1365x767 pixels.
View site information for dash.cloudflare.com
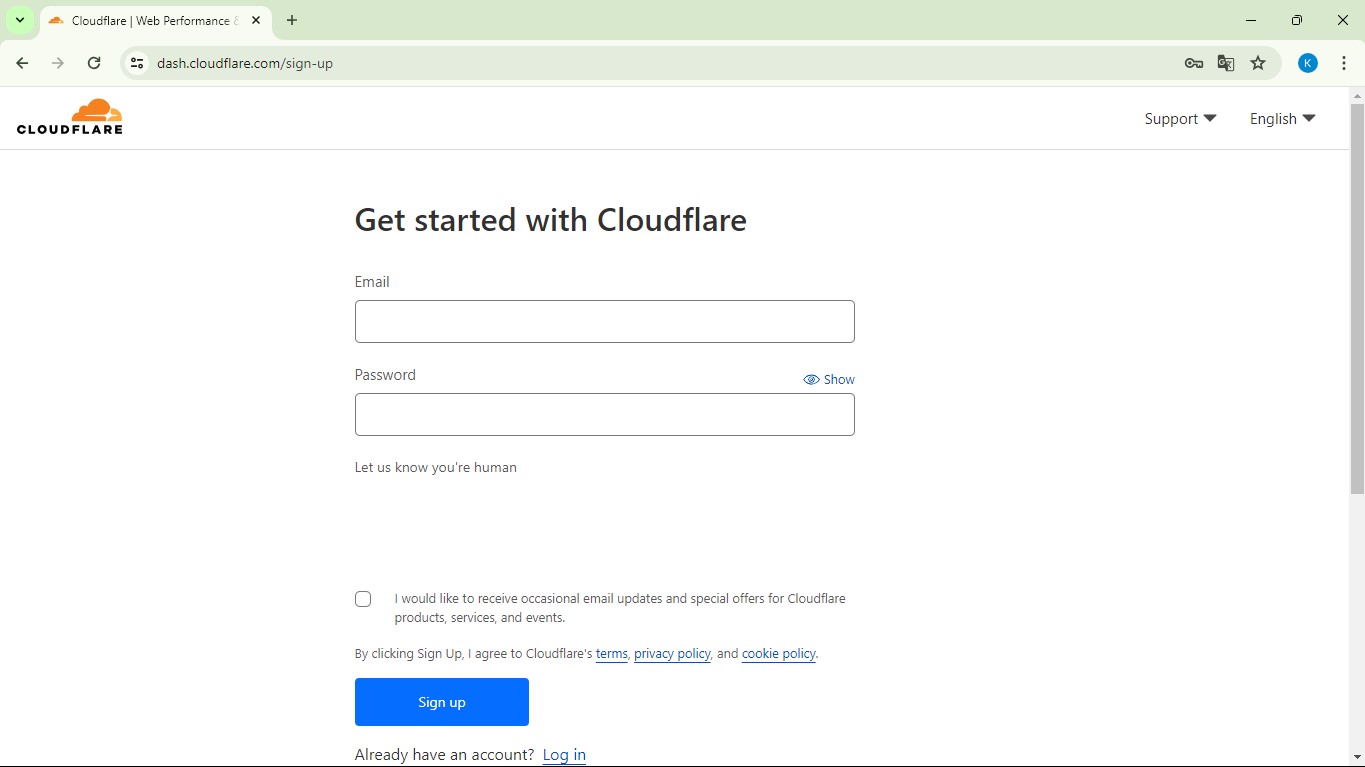[137, 63]
